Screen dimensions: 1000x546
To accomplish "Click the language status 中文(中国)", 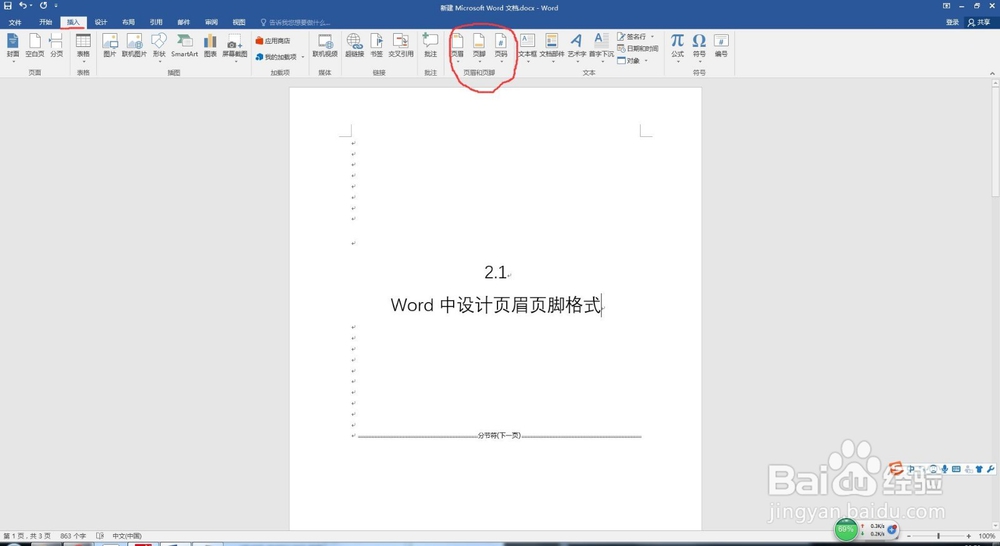I will point(127,536).
